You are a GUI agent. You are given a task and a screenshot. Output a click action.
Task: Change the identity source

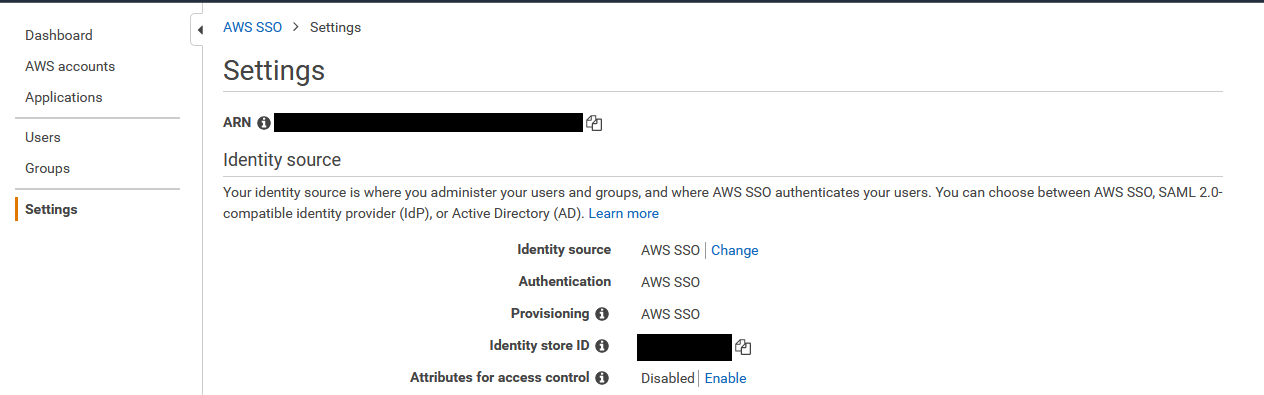coord(735,250)
